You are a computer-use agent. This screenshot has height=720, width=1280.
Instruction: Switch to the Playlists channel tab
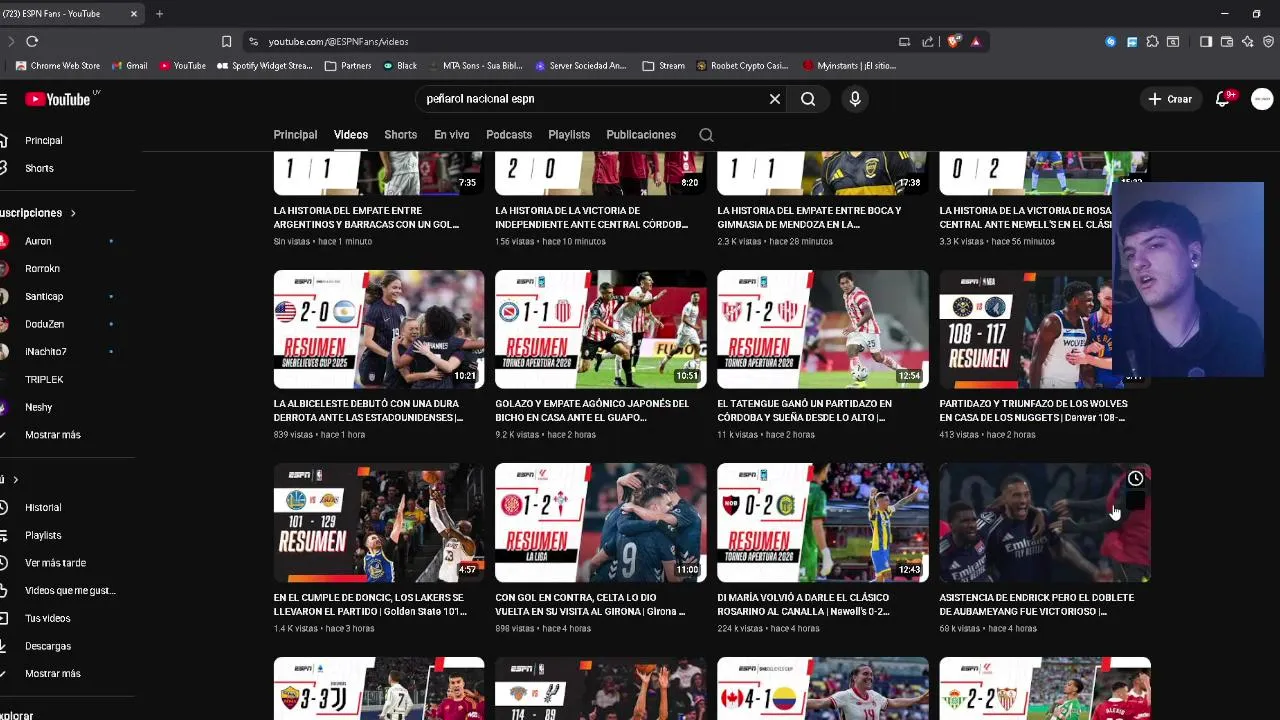569,135
